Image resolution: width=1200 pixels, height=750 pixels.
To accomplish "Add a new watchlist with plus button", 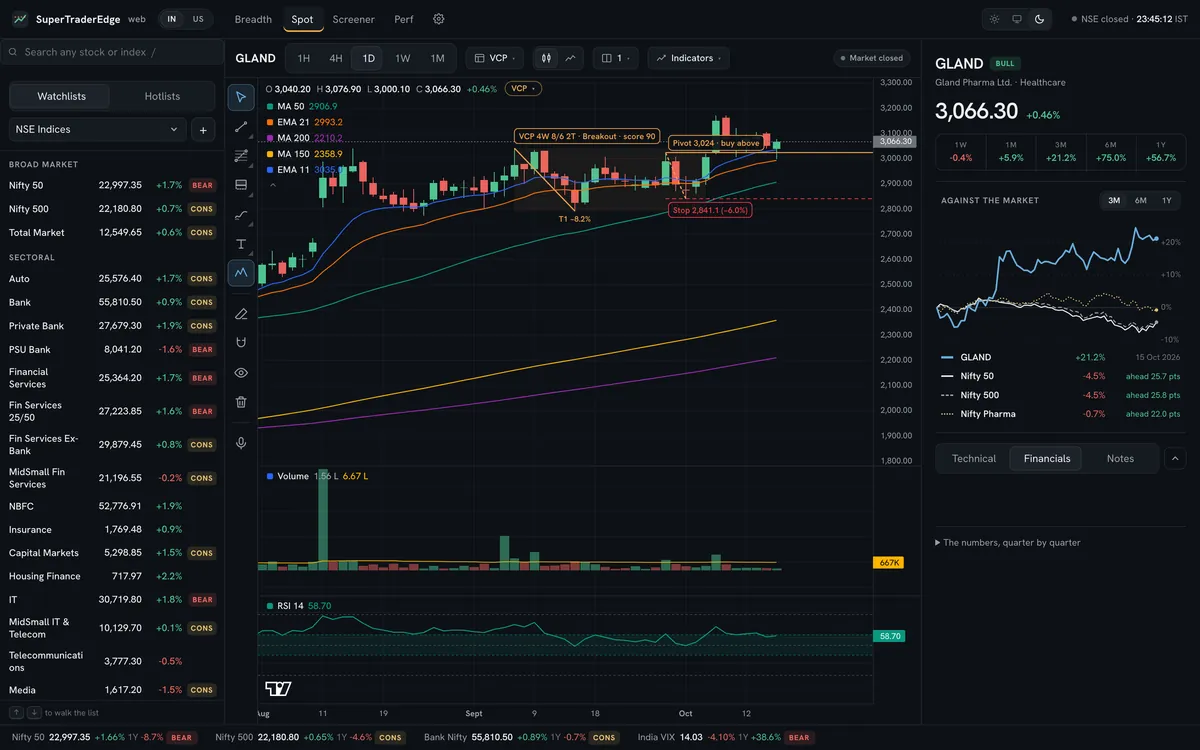I will pos(202,129).
